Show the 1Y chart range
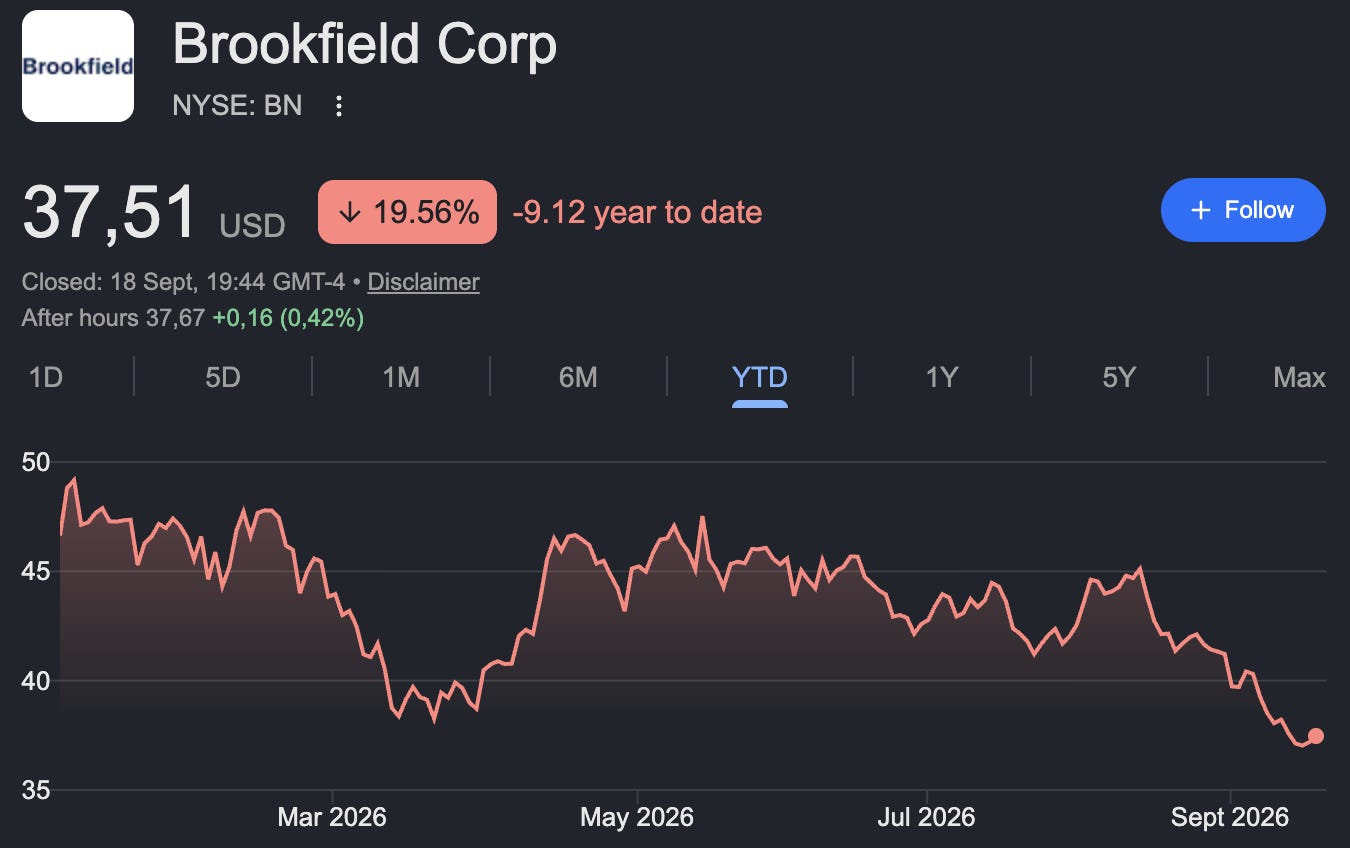The width and height of the screenshot is (1350, 848). [942, 377]
